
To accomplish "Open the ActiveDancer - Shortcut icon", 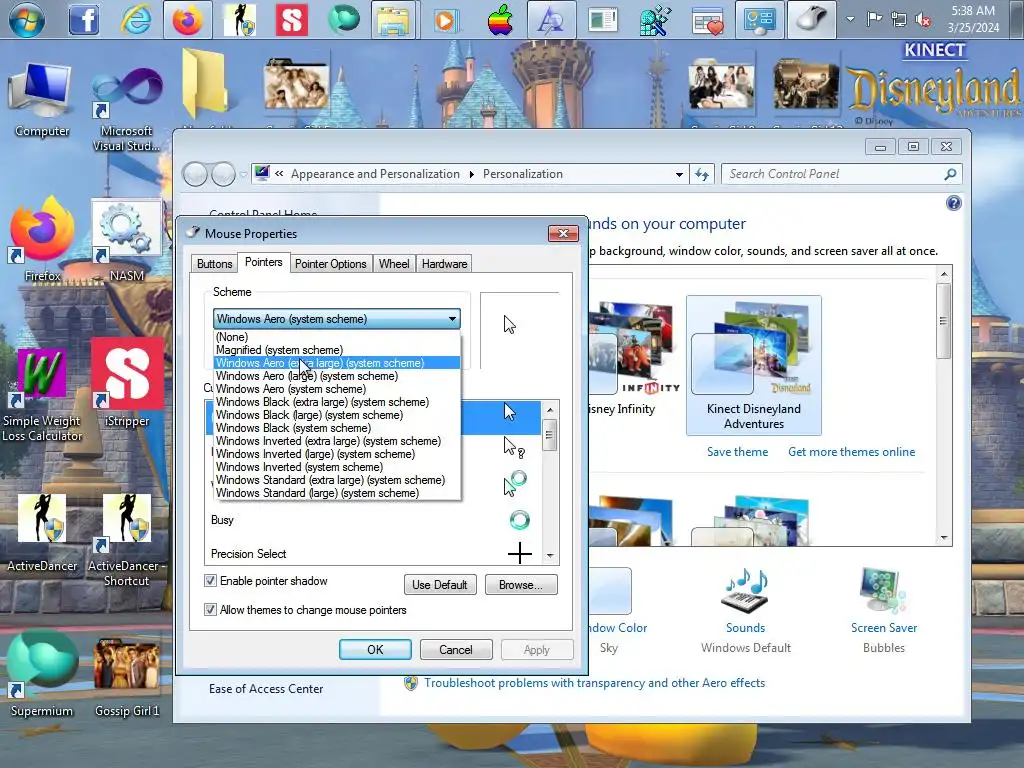I will point(126,541).
